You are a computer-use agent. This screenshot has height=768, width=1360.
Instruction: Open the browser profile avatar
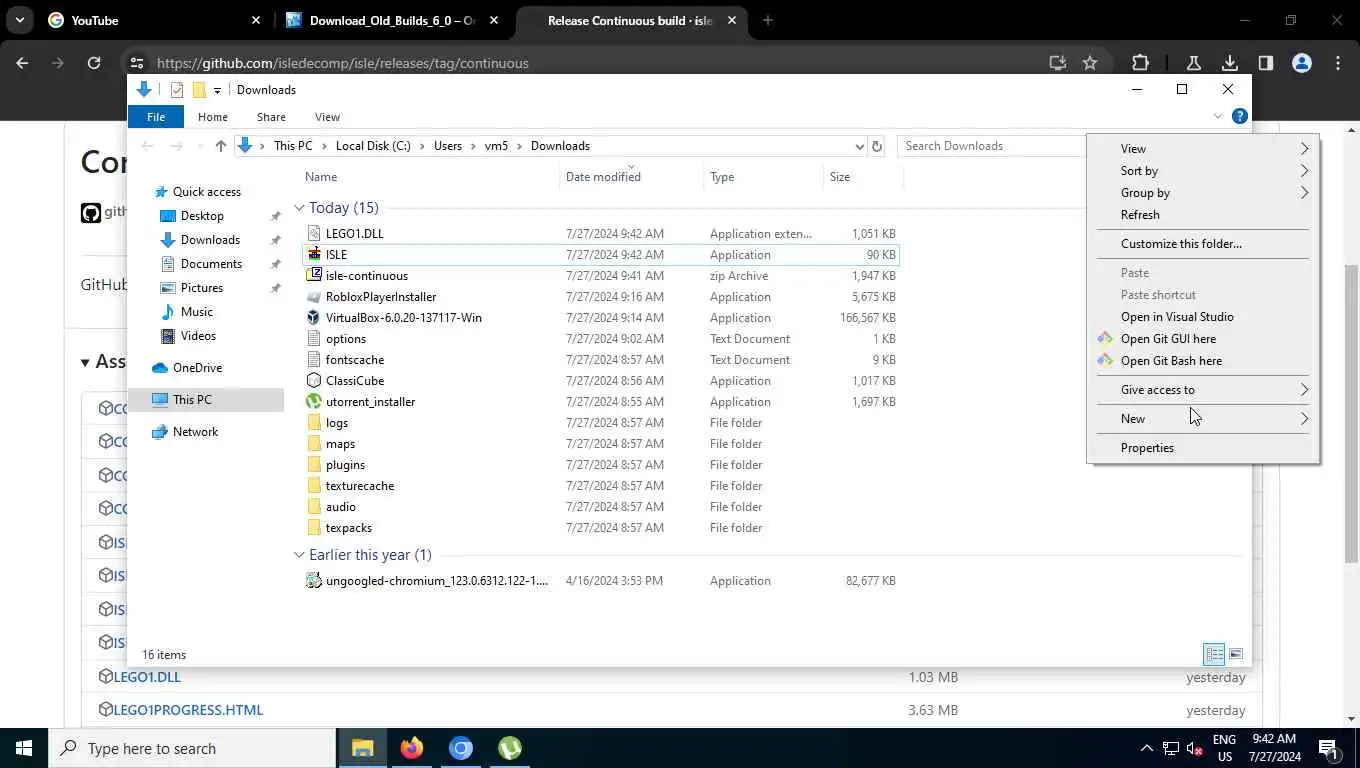pos(1302,63)
